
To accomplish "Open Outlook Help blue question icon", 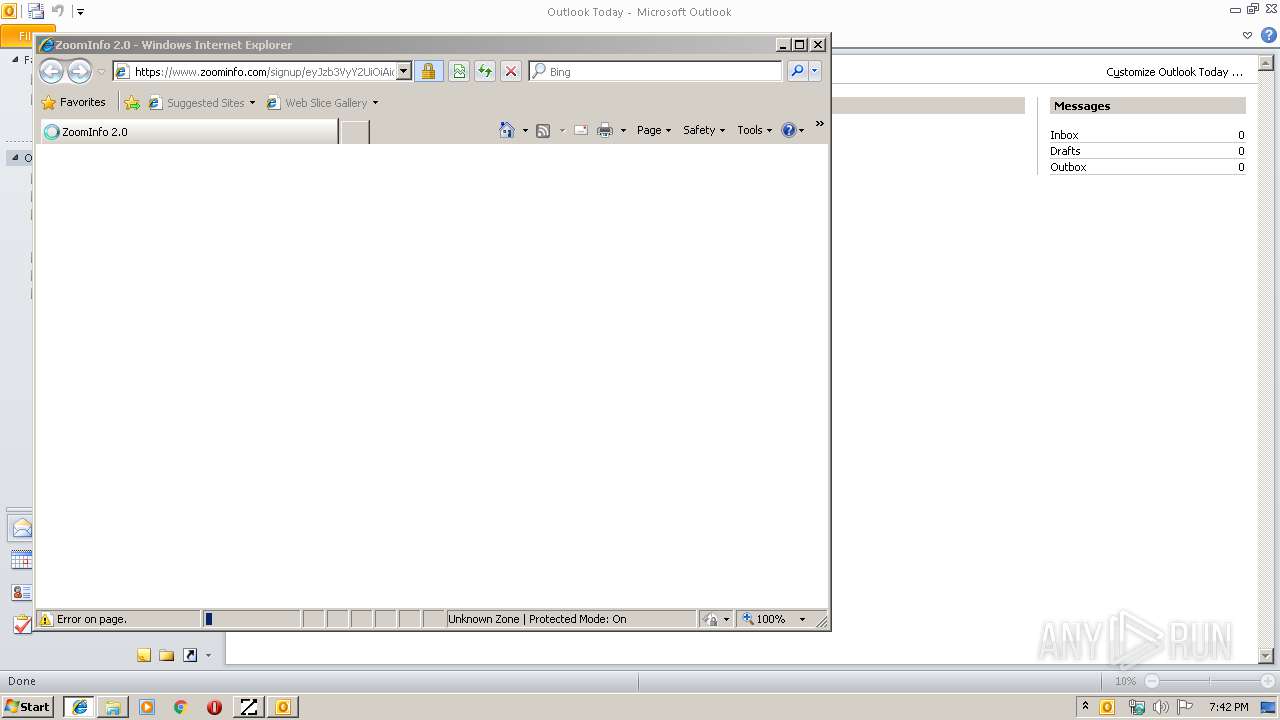I will [1269, 35].
